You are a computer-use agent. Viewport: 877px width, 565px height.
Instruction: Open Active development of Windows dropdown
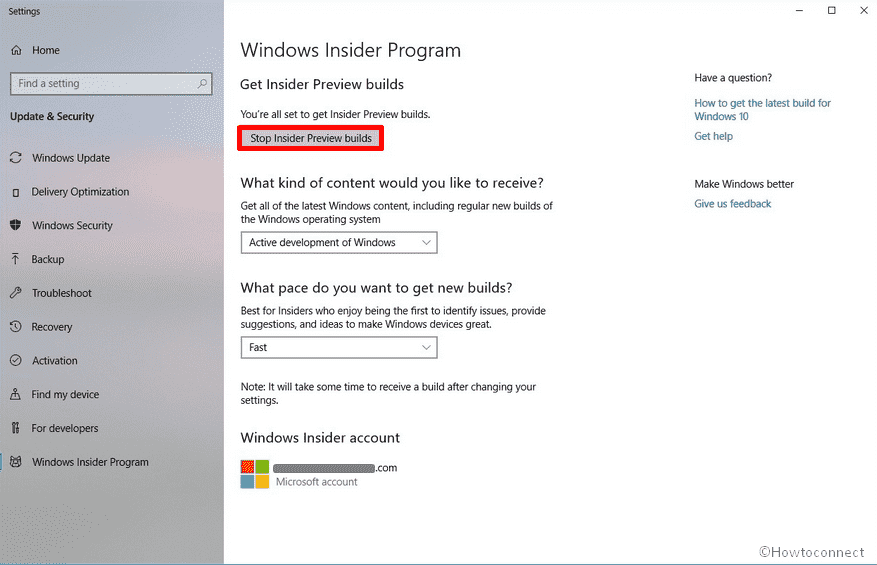[339, 242]
